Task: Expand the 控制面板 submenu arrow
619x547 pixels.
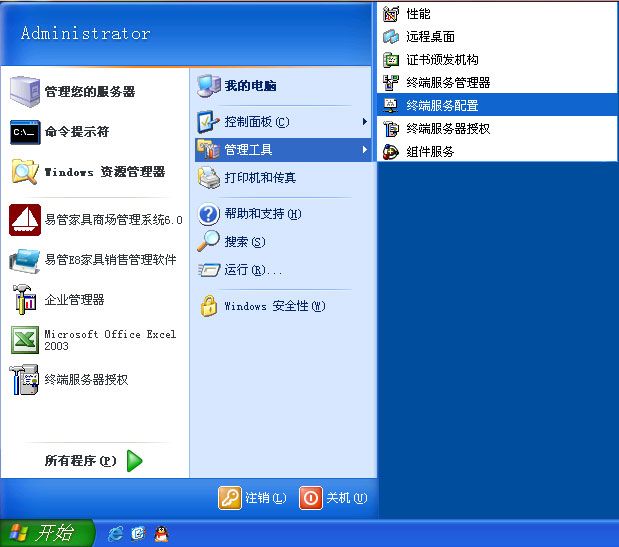Action: pos(365,122)
